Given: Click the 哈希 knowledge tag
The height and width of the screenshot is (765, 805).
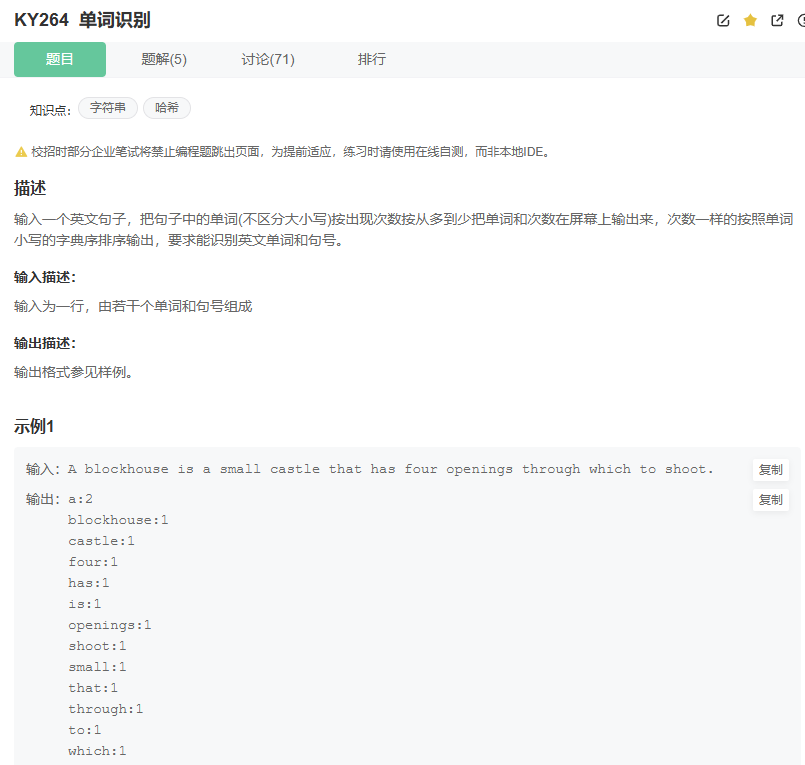Looking at the screenshot, I should click(x=167, y=108).
